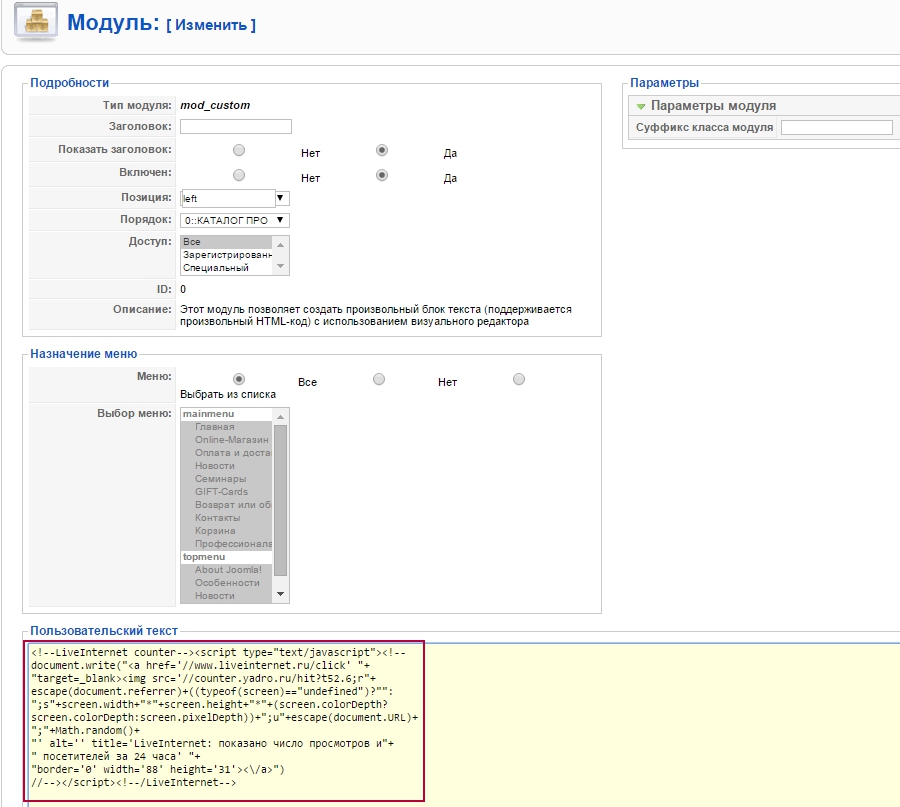Select Новости under mainmenu
This screenshot has width=900, height=807.
click(x=226, y=466)
